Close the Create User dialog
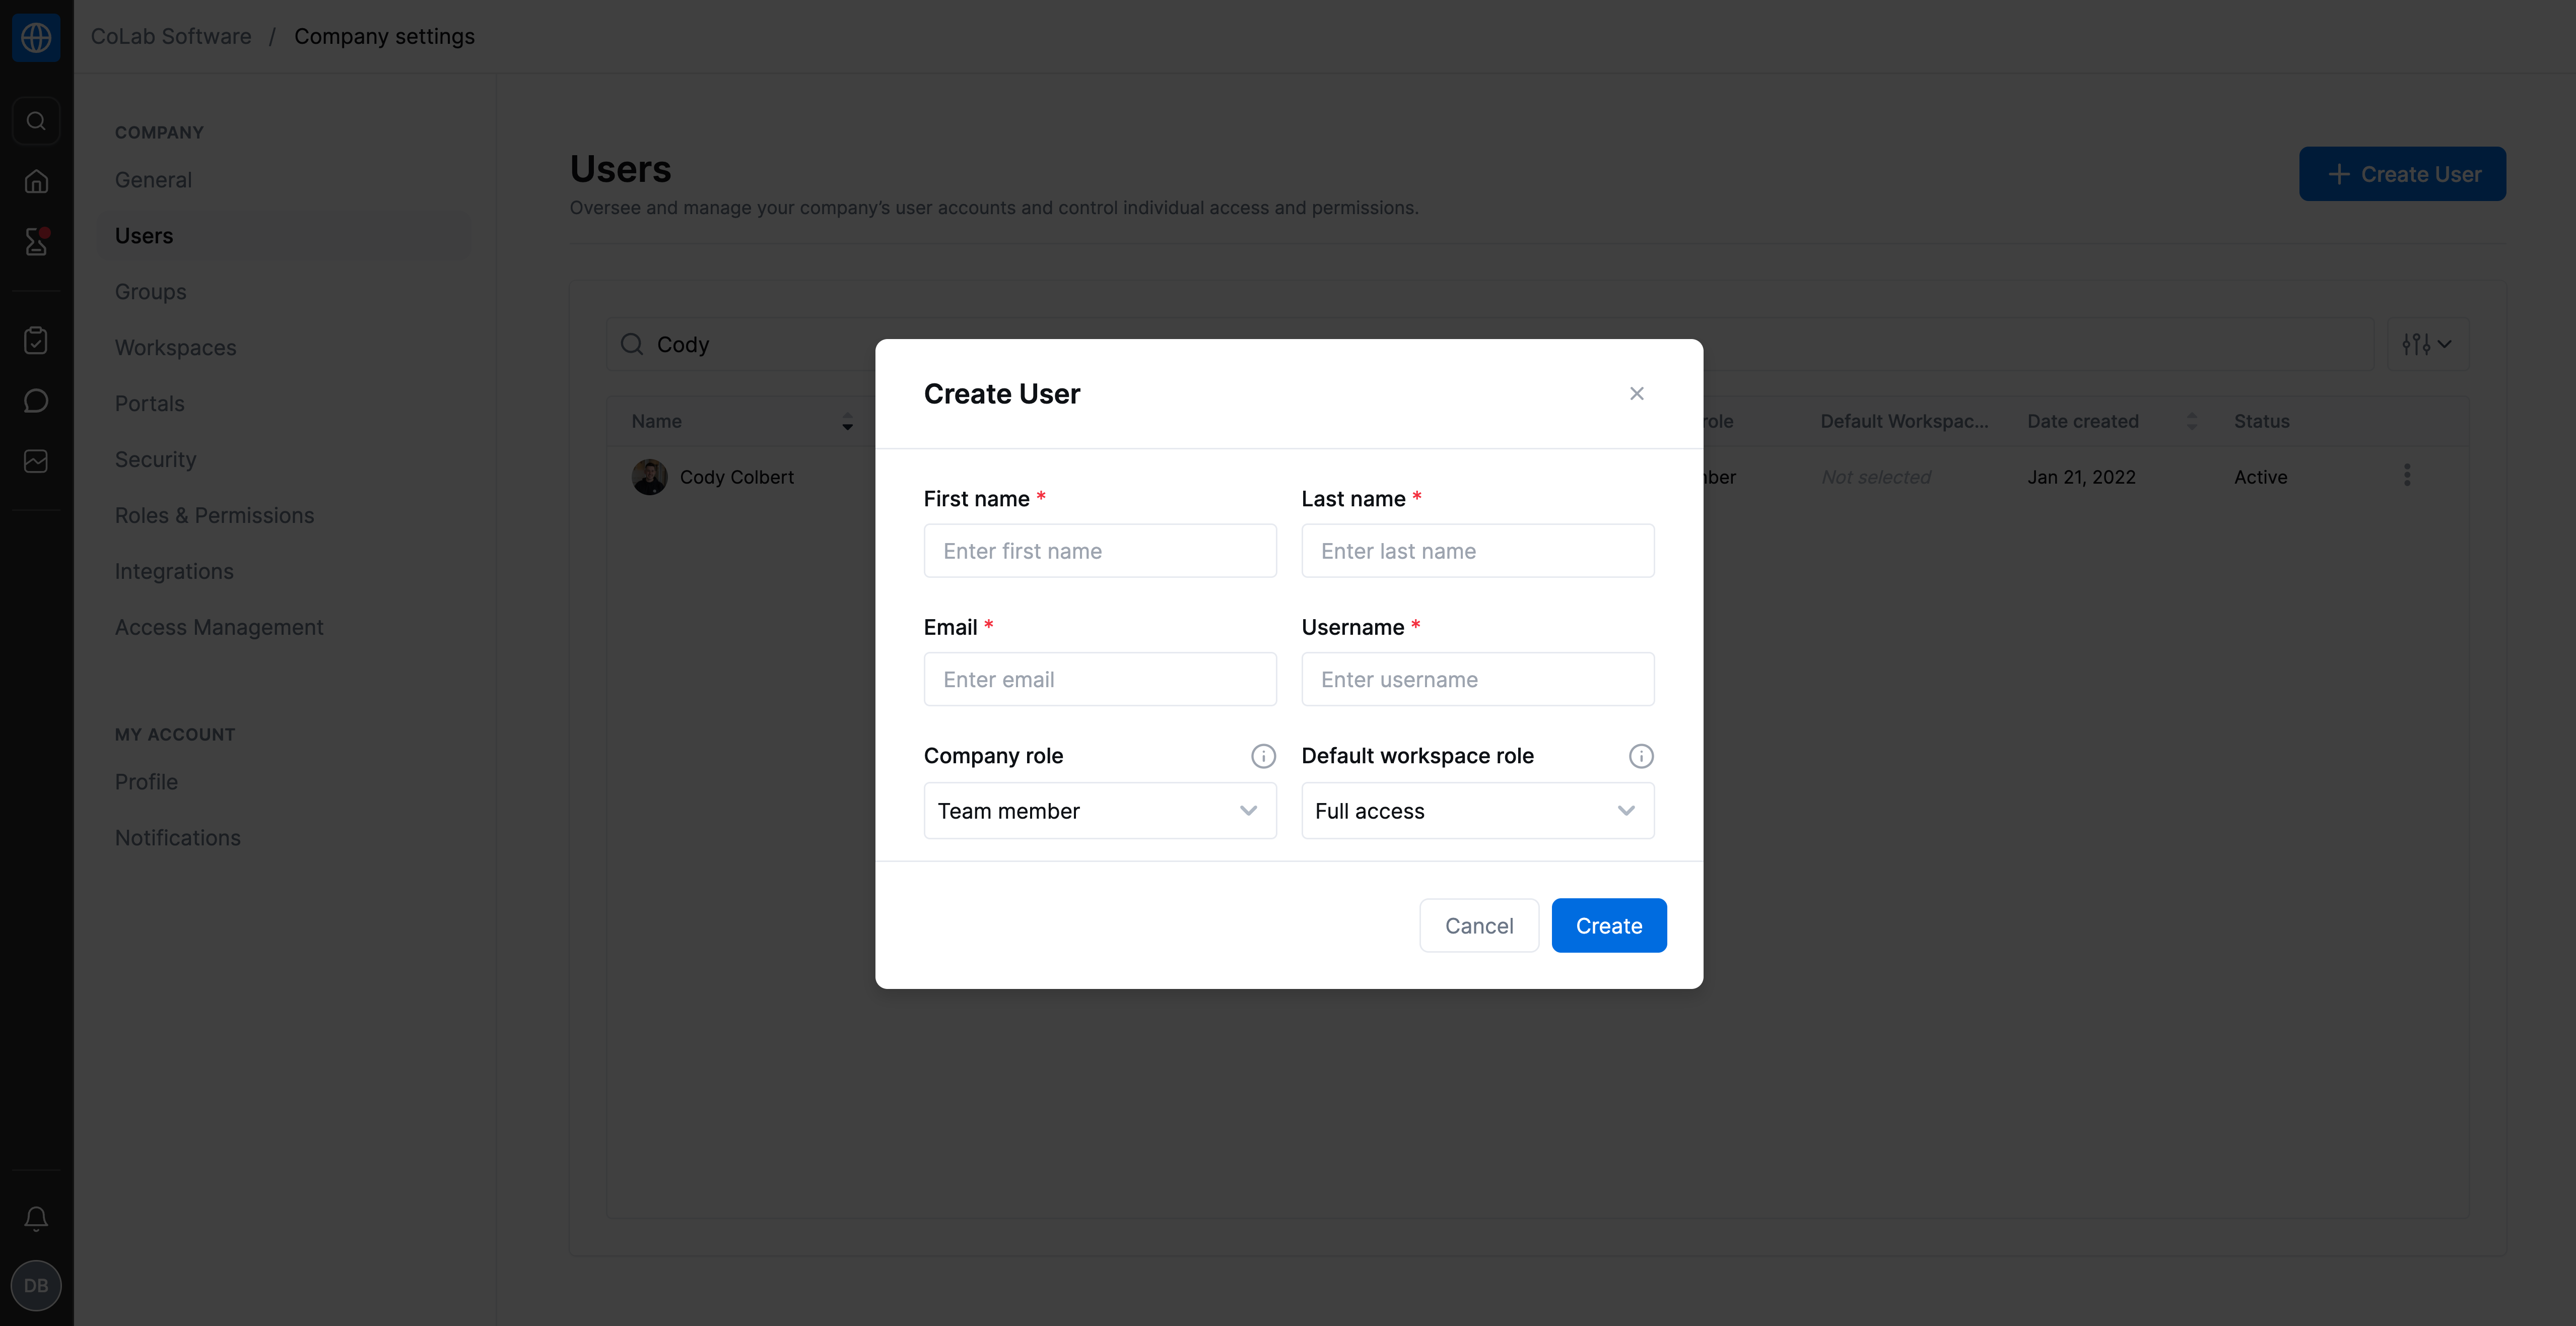The height and width of the screenshot is (1326, 2576). pos(1637,394)
